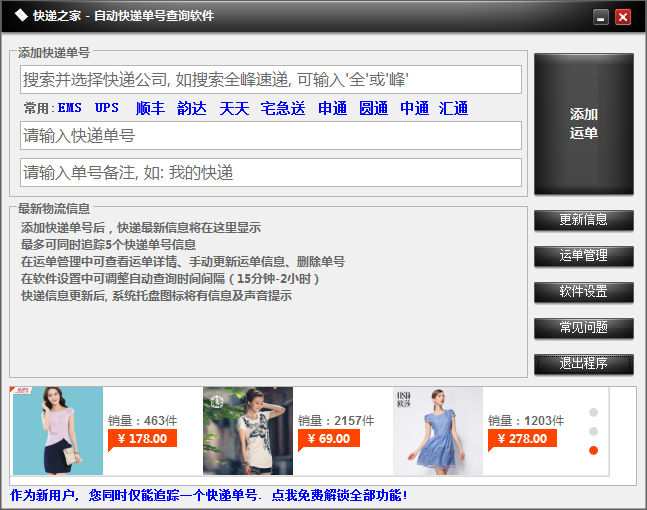Screen dimensions: 647x510
Task: Click line 添加快递单号后，快递最新信息将在这里显示
Action: tap(141, 228)
